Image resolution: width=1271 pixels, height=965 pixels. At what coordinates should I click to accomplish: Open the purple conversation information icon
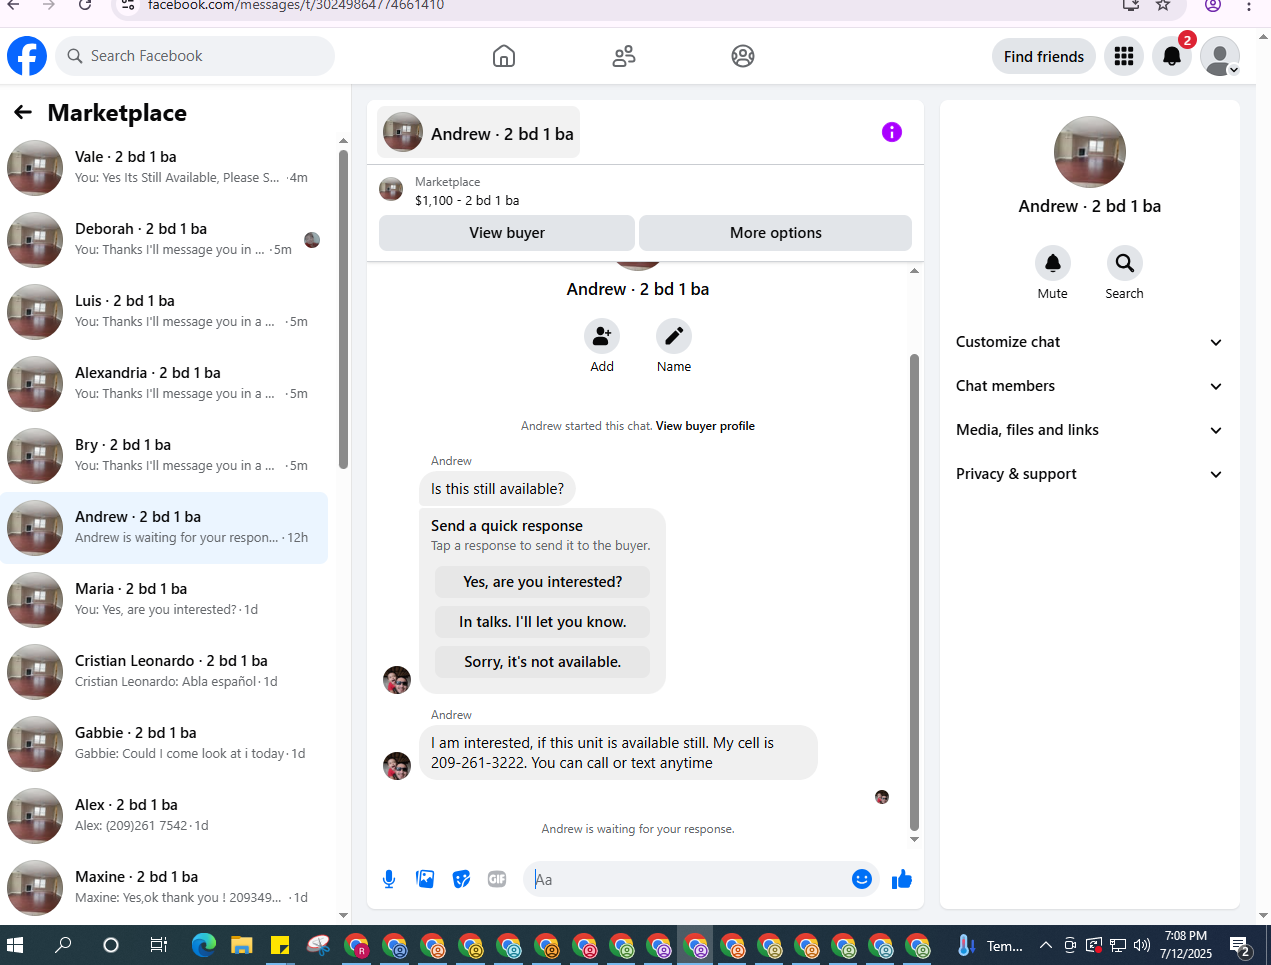click(x=892, y=132)
